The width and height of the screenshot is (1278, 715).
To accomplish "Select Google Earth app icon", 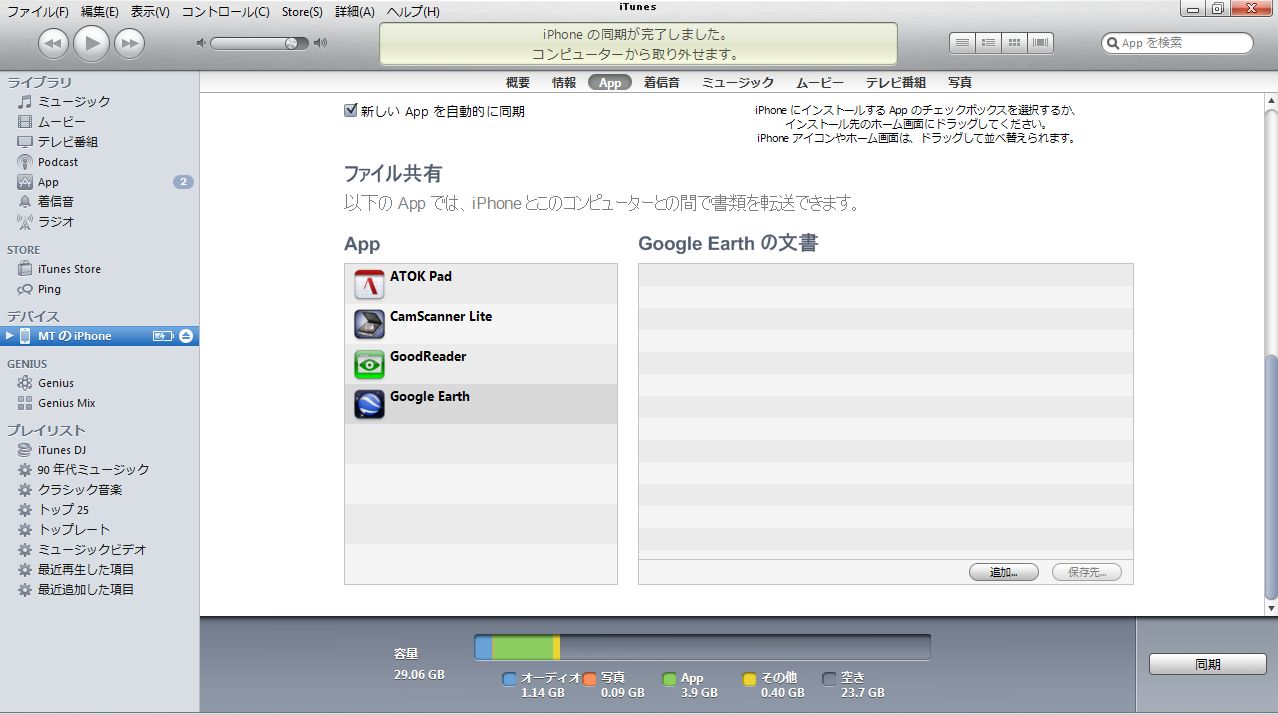I will click(x=369, y=405).
